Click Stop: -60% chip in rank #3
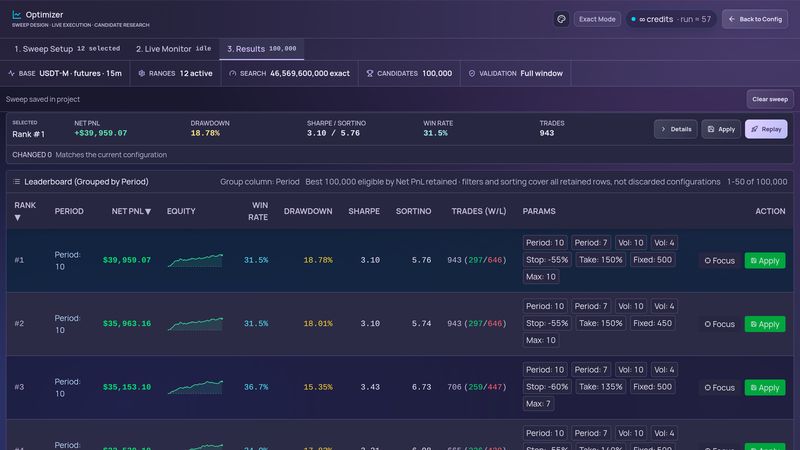The image size is (800, 450). point(547,387)
